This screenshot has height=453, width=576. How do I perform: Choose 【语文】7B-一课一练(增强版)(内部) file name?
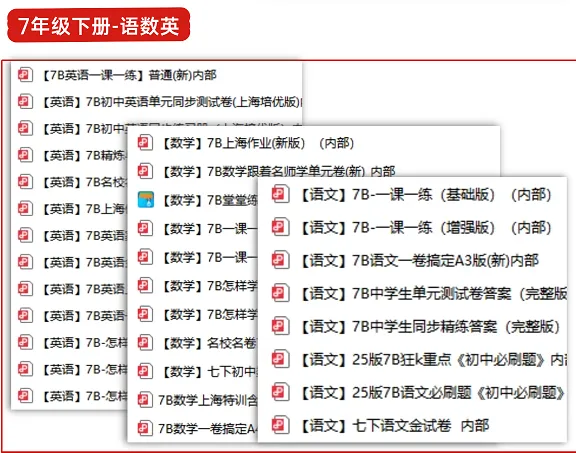pyautogui.click(x=426, y=227)
